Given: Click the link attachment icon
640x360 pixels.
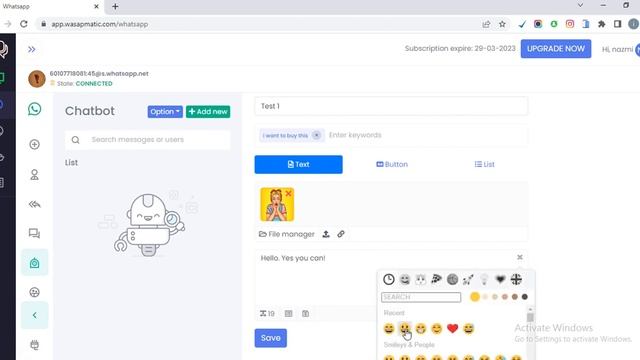Looking at the screenshot, I should click(341, 234).
